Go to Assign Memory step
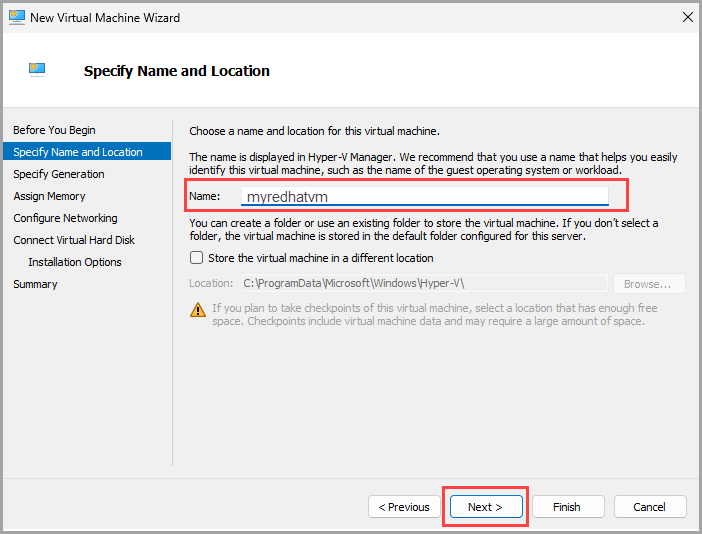 click(x=49, y=196)
